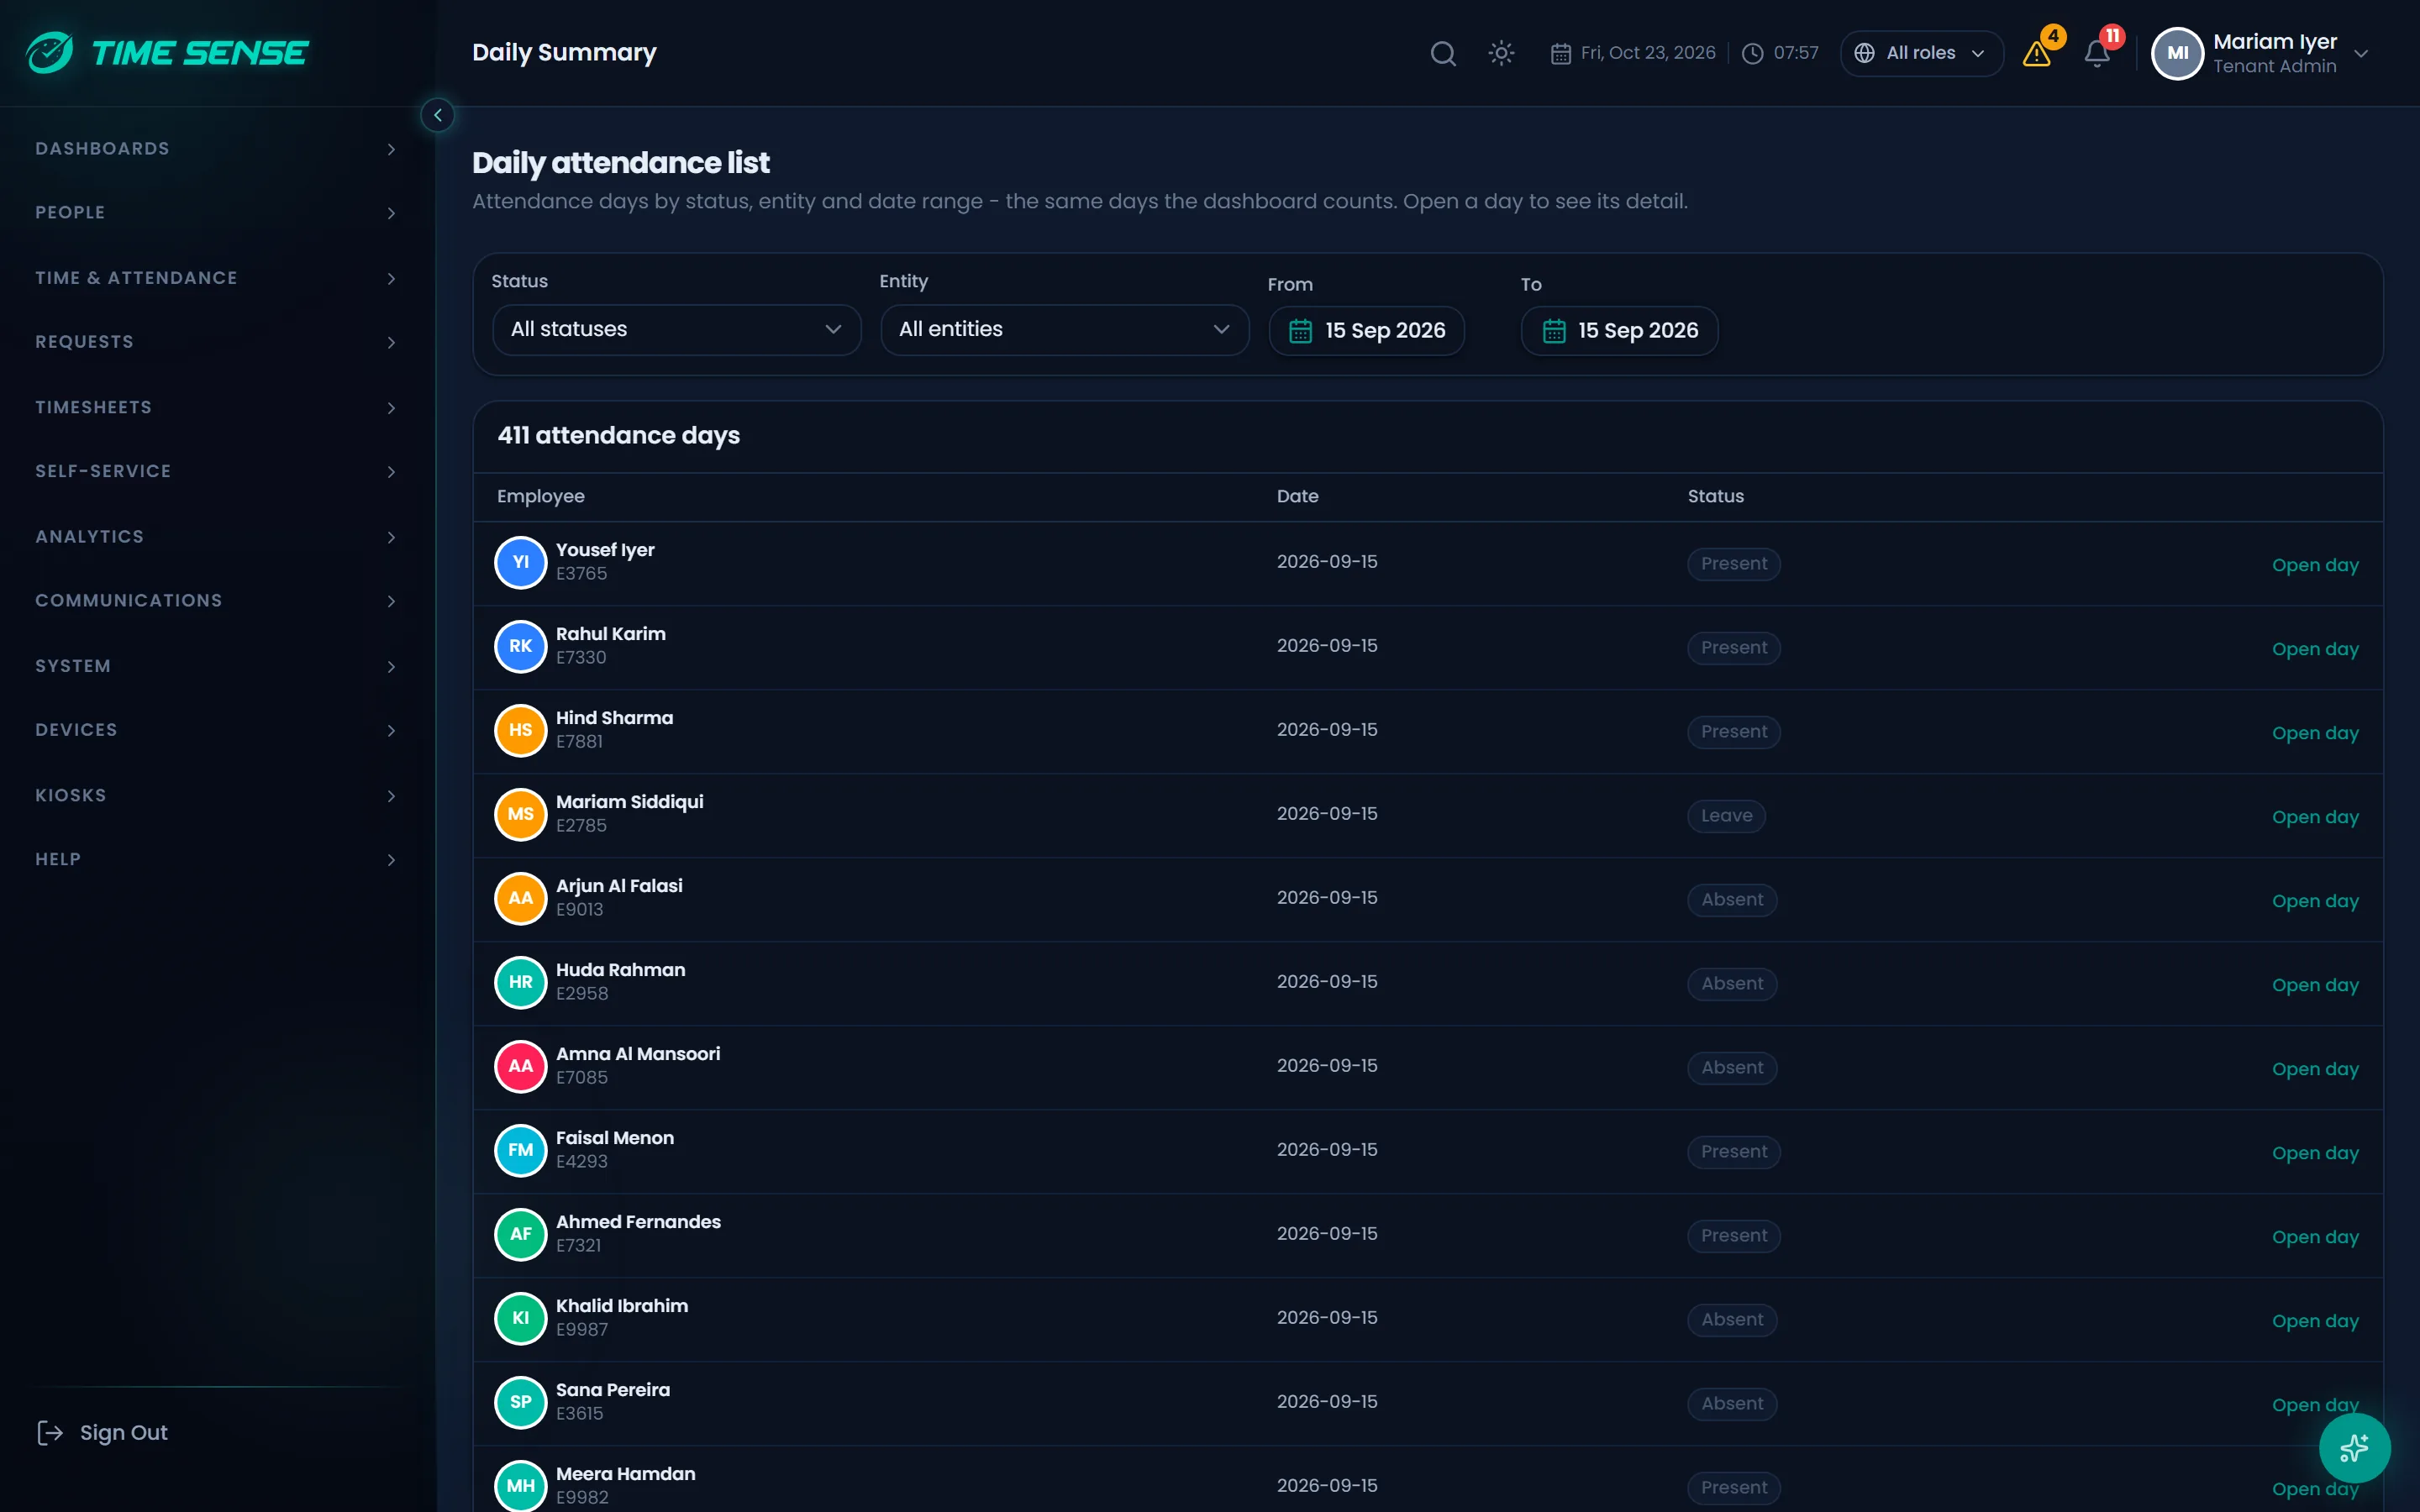Screen dimensions: 2420x1512
Task: Click calendar icon in To date field
Action: click(1553, 331)
